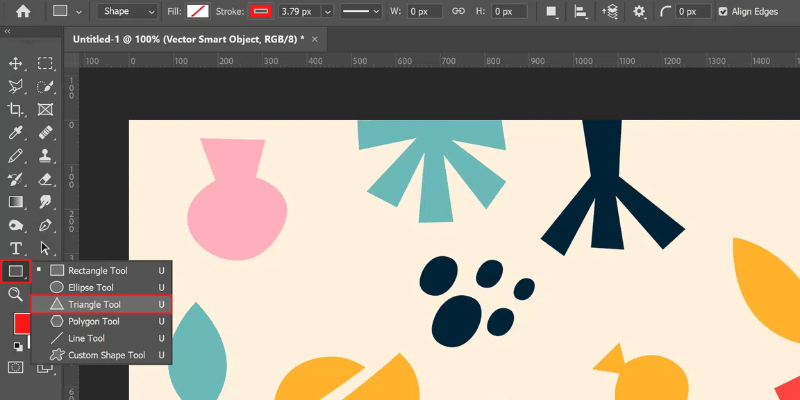Select the Move tool

pyautogui.click(x=16, y=63)
